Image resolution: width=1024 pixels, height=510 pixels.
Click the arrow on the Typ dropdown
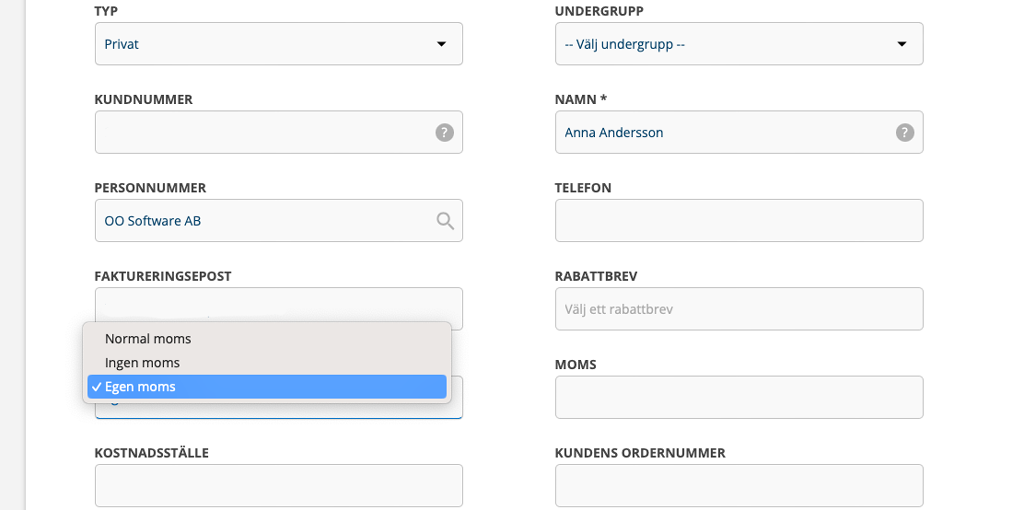click(441, 44)
